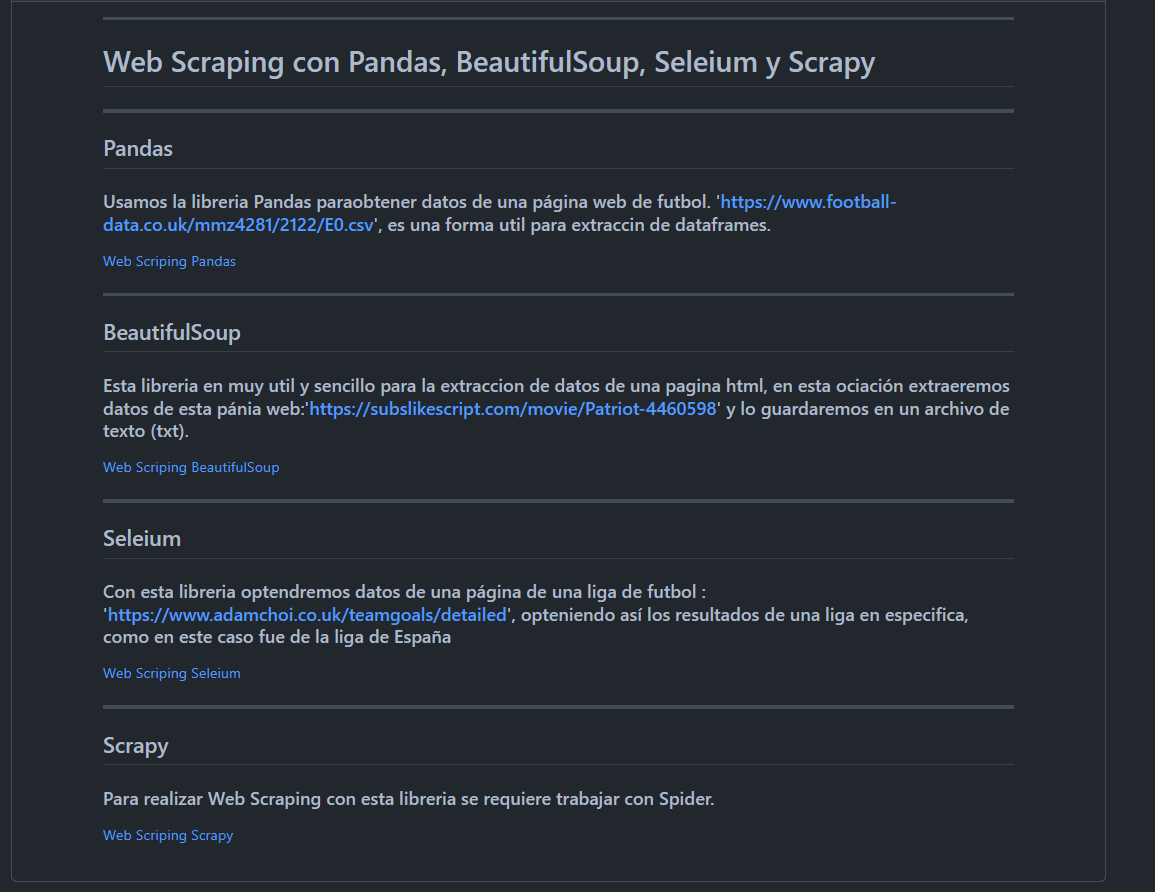The height and width of the screenshot is (896, 1155).
Task: Open the Web Scriping Seleium link
Action: click(x=172, y=673)
